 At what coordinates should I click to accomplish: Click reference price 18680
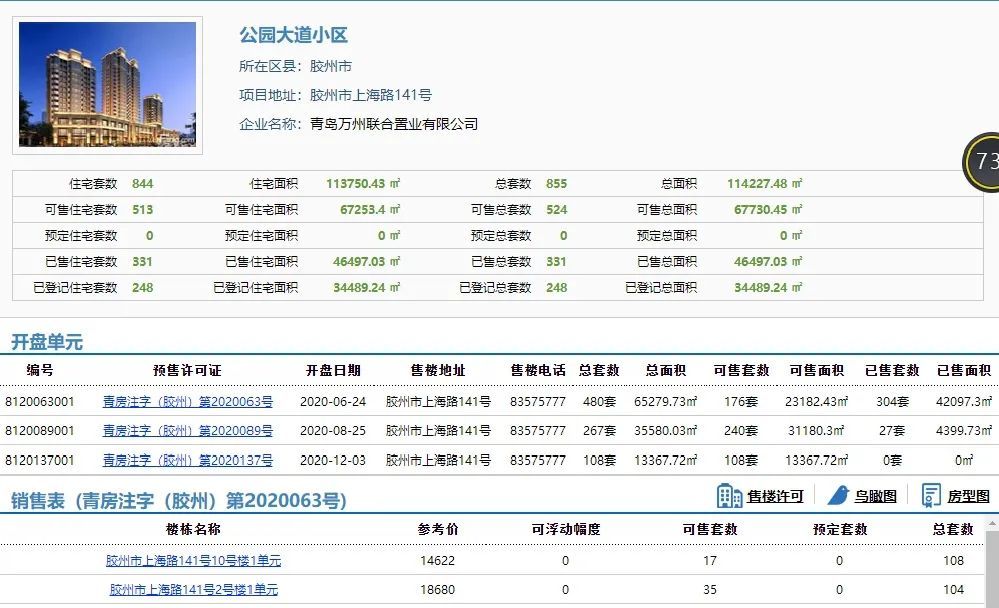438,590
